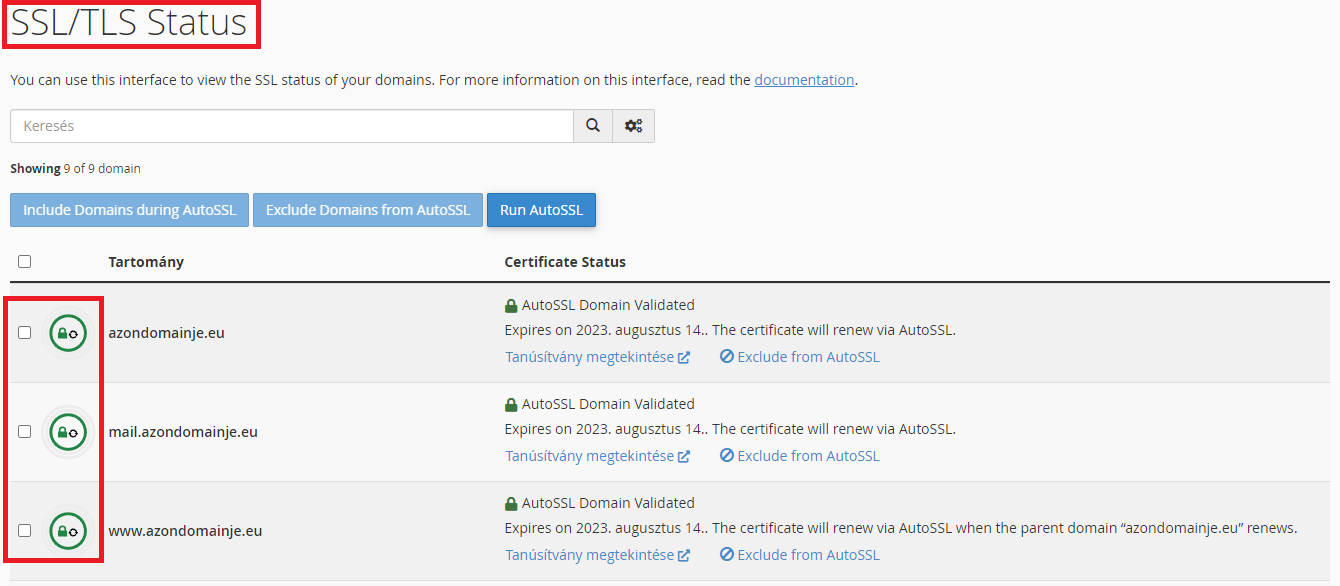Click green padlock beside first AutoSSL Domain Validated
The height and width of the screenshot is (586, 1340).
pos(511,306)
